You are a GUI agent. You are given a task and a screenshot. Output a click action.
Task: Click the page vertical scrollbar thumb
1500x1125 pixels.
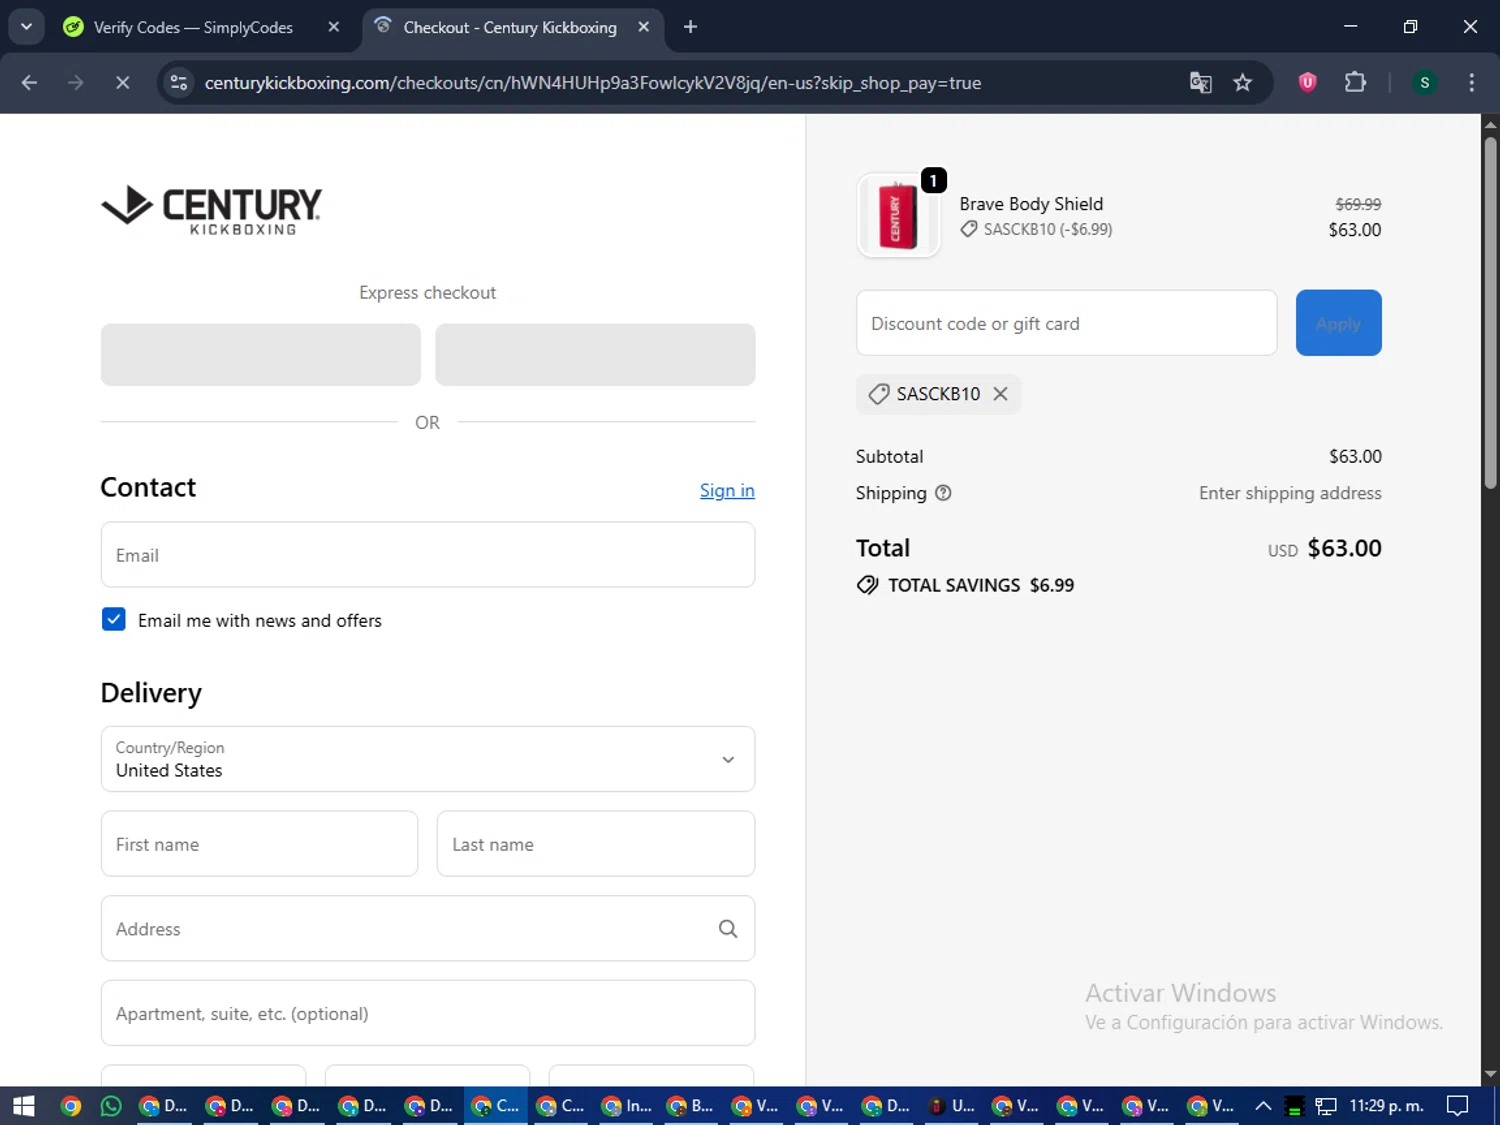click(x=1490, y=312)
